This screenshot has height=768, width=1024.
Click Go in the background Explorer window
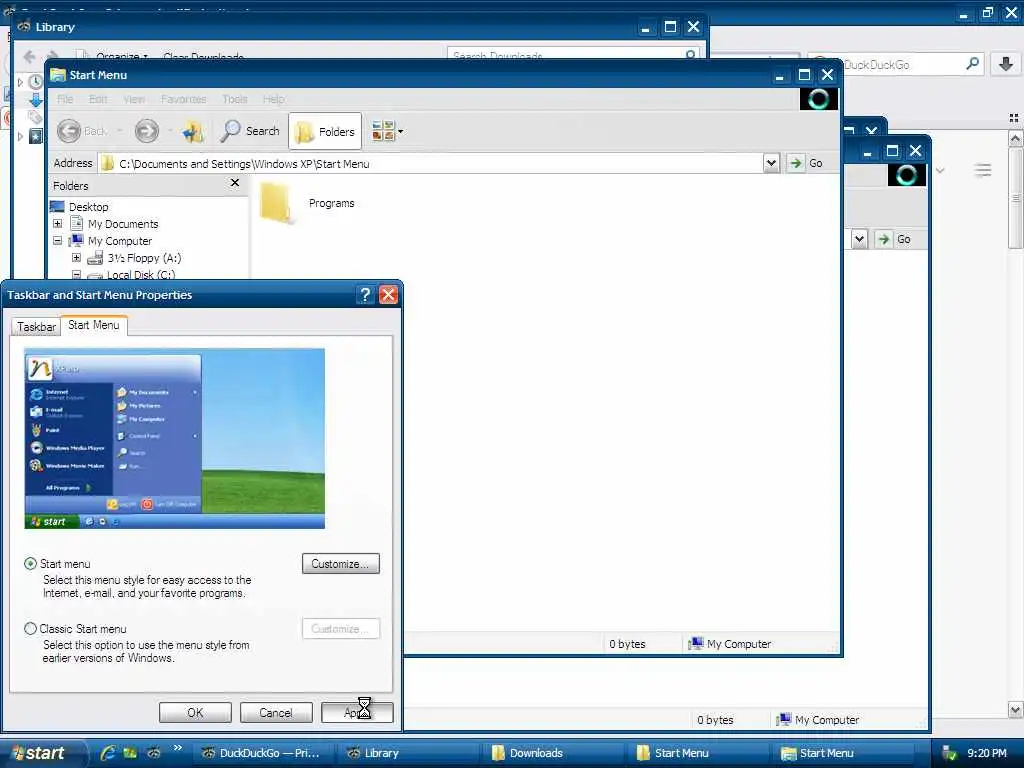tap(893, 239)
